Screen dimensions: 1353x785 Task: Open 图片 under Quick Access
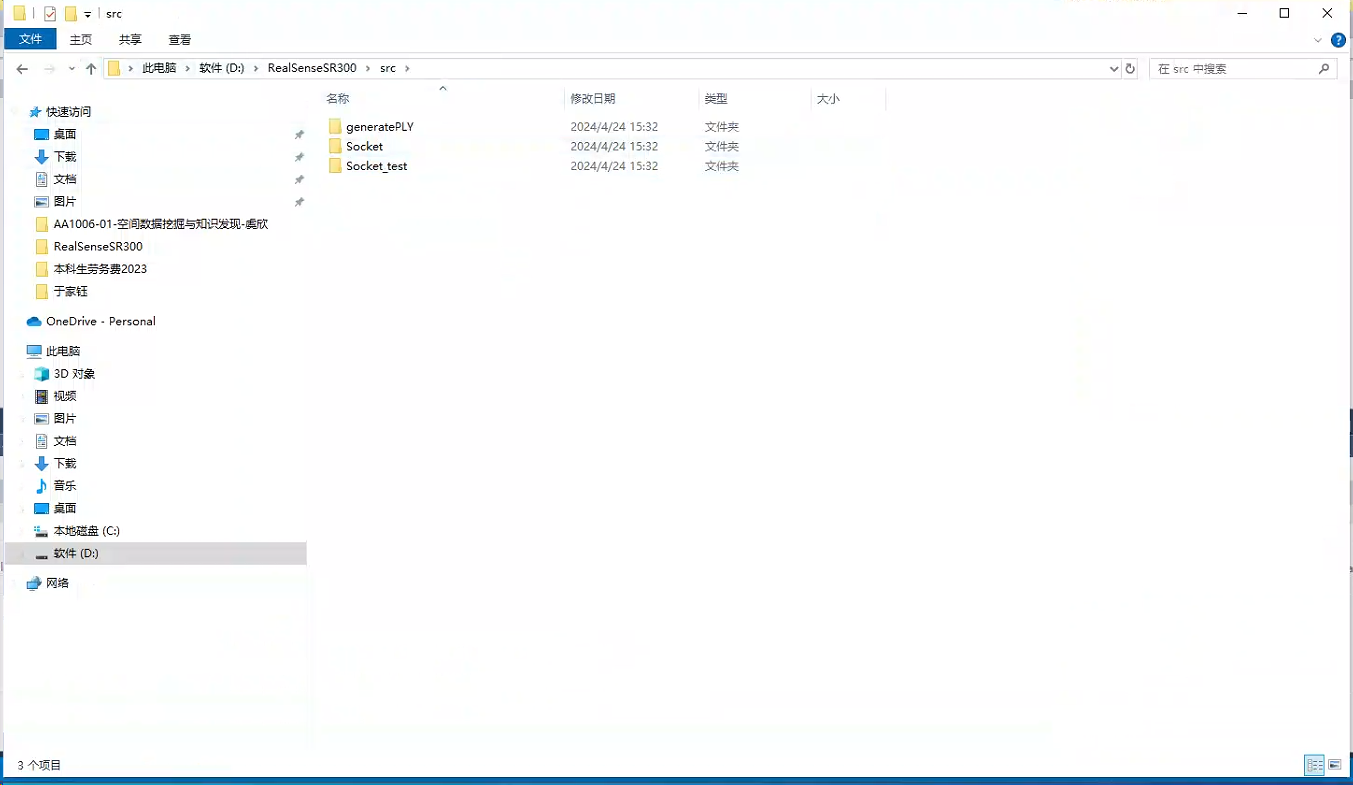point(65,202)
